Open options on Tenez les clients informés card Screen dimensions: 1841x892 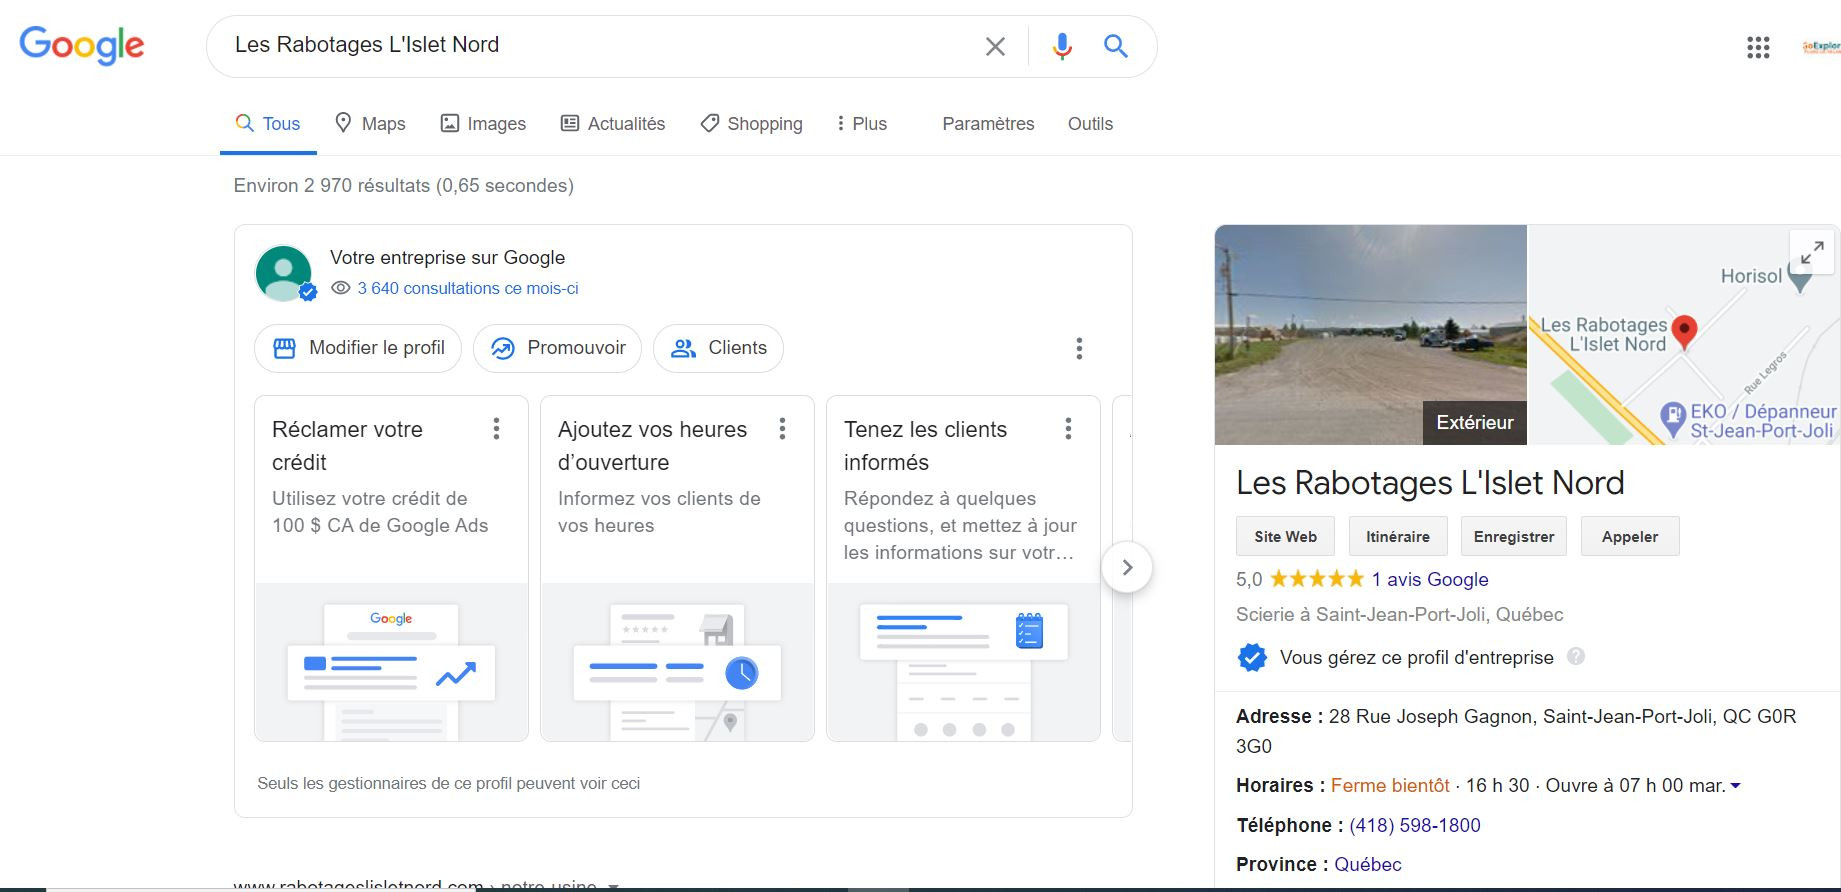click(x=1068, y=429)
